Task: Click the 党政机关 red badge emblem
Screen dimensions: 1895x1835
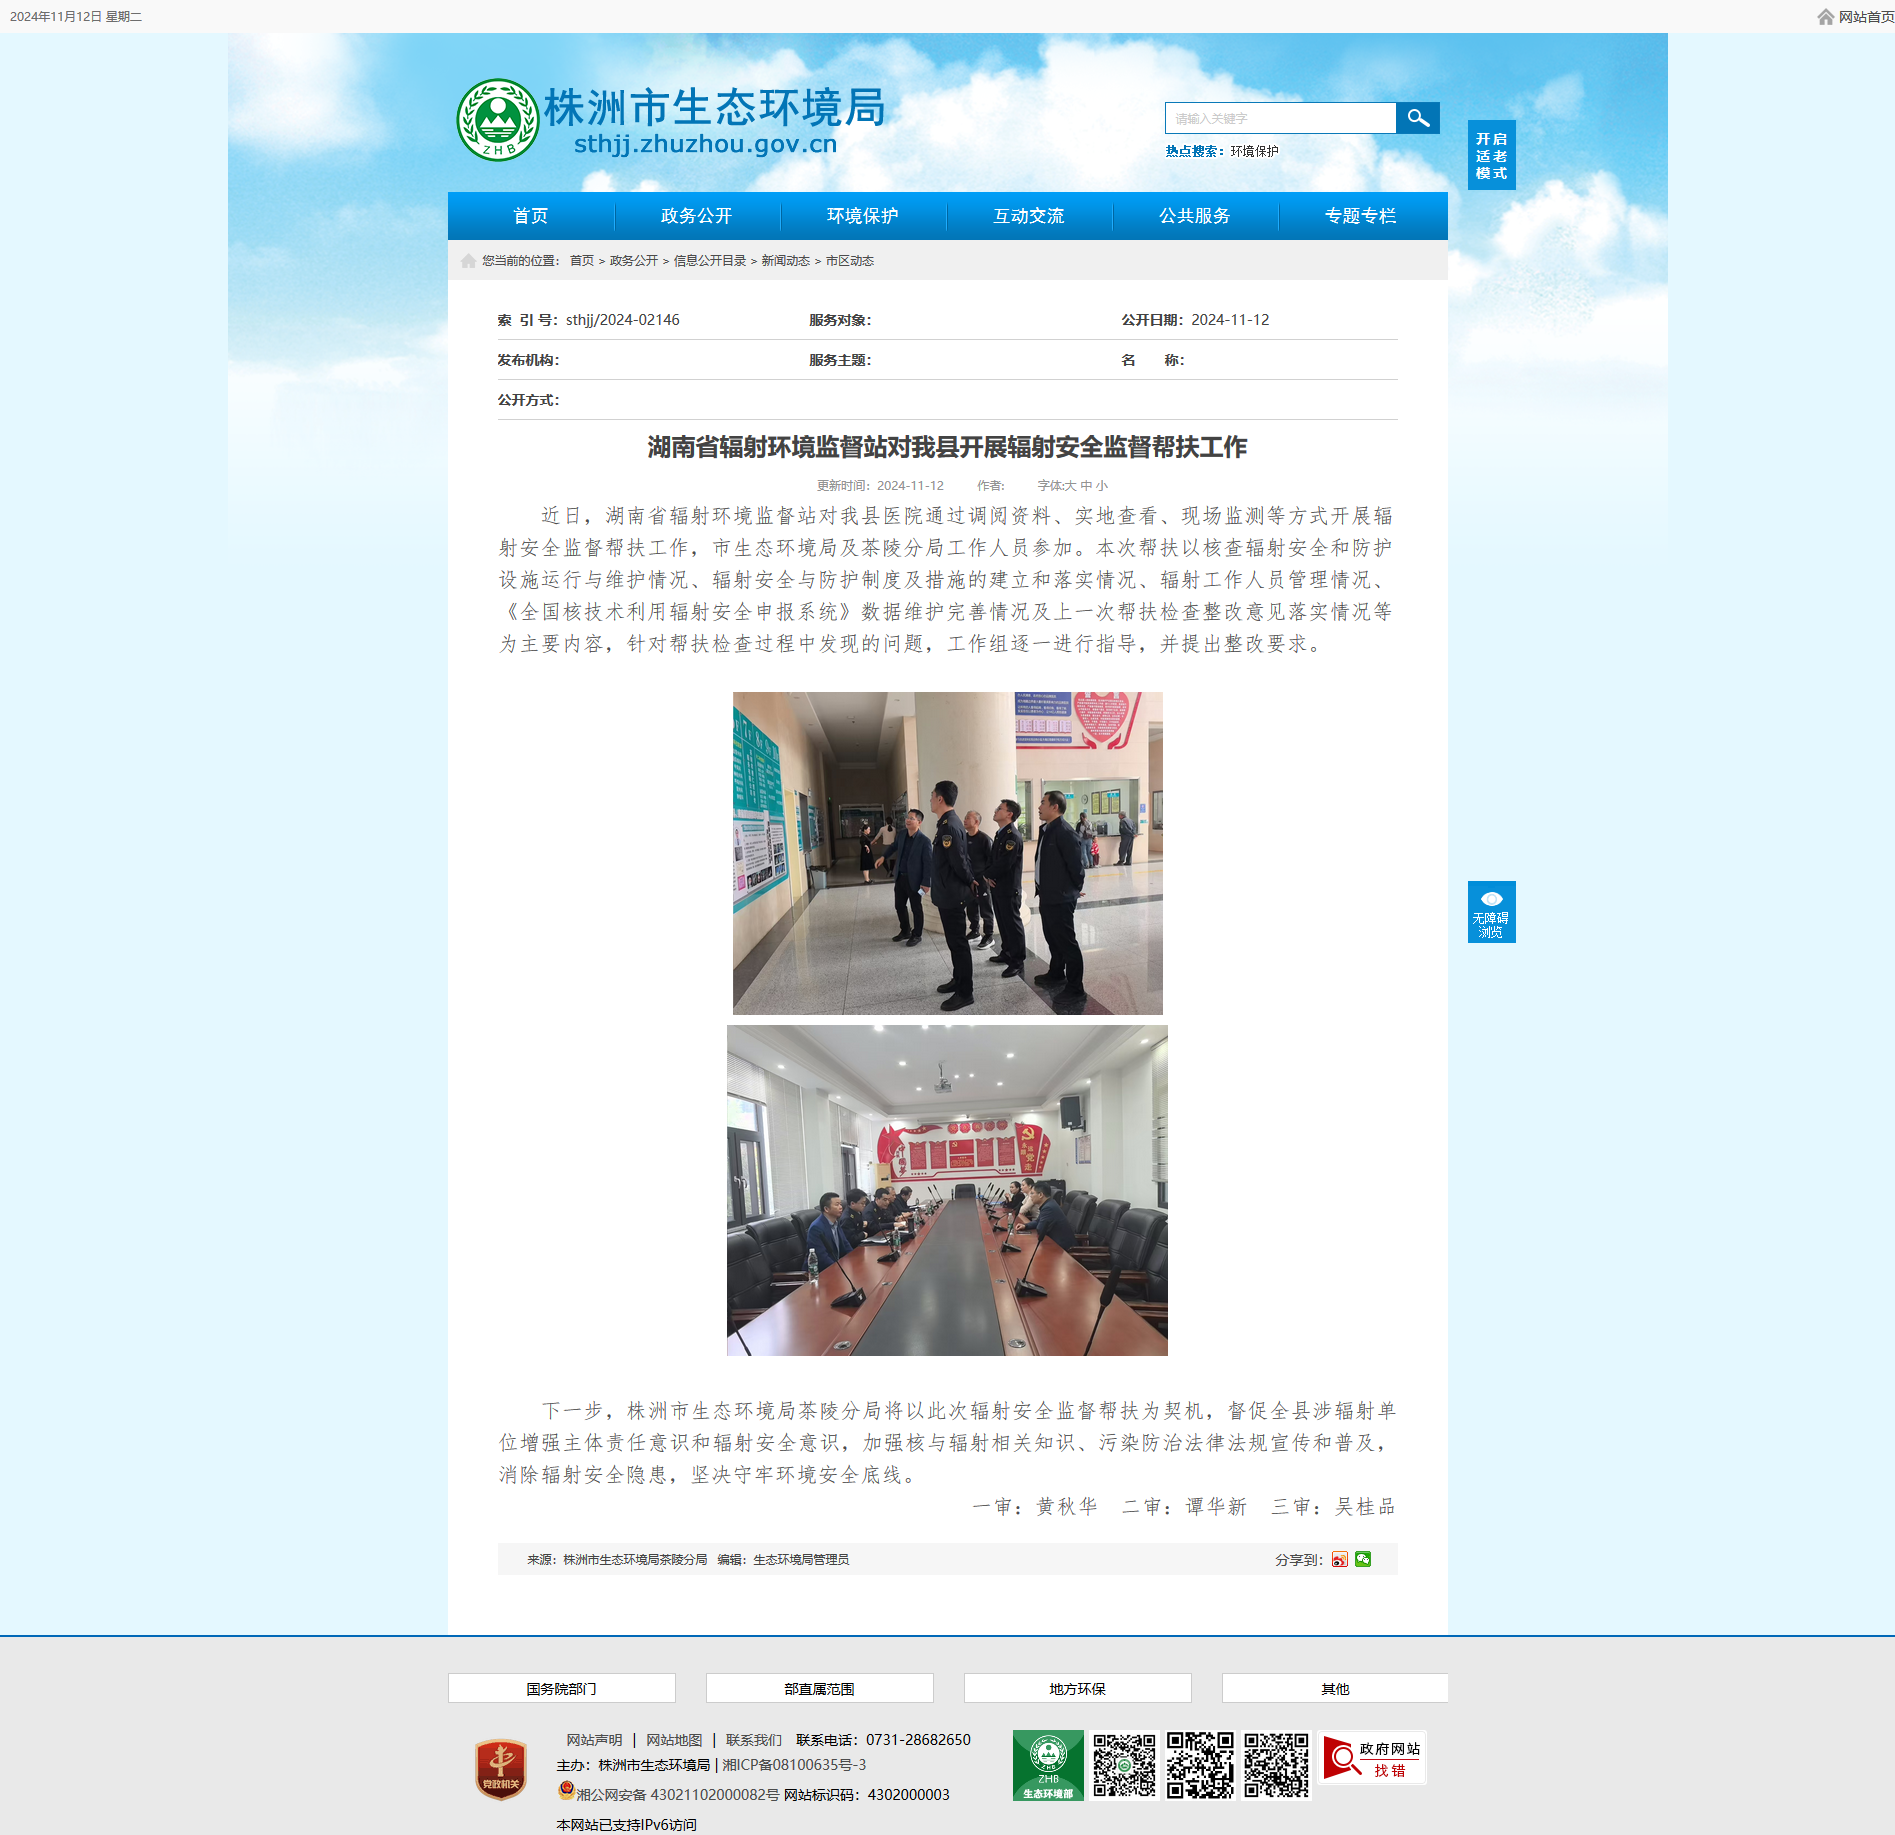Action: tap(501, 1769)
